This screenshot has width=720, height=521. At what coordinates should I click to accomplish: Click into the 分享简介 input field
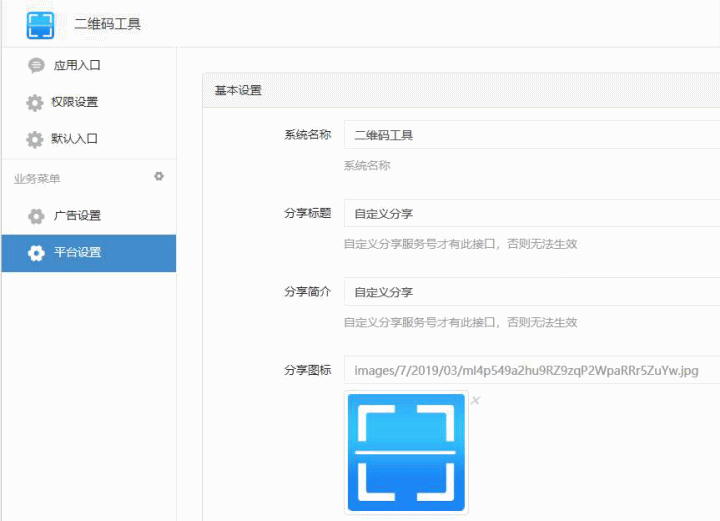tap(532, 291)
